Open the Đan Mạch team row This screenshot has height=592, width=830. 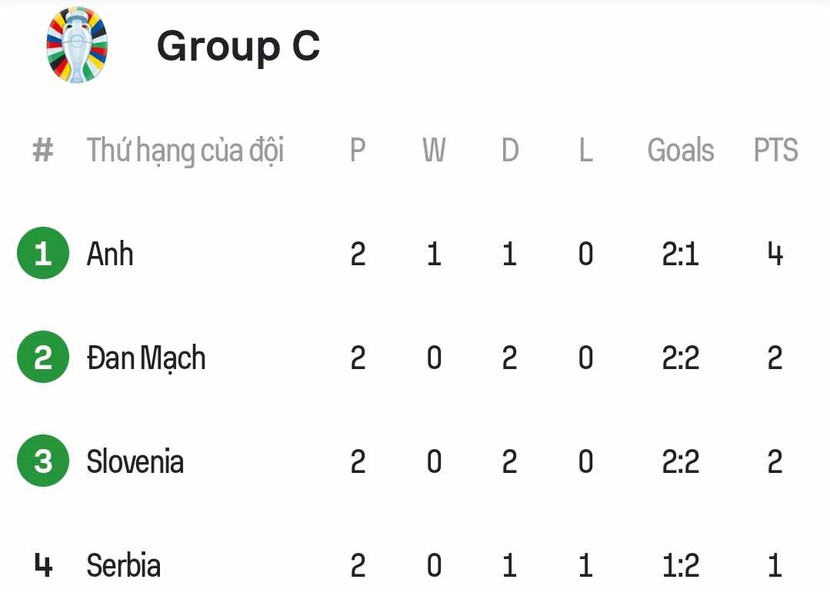point(146,358)
